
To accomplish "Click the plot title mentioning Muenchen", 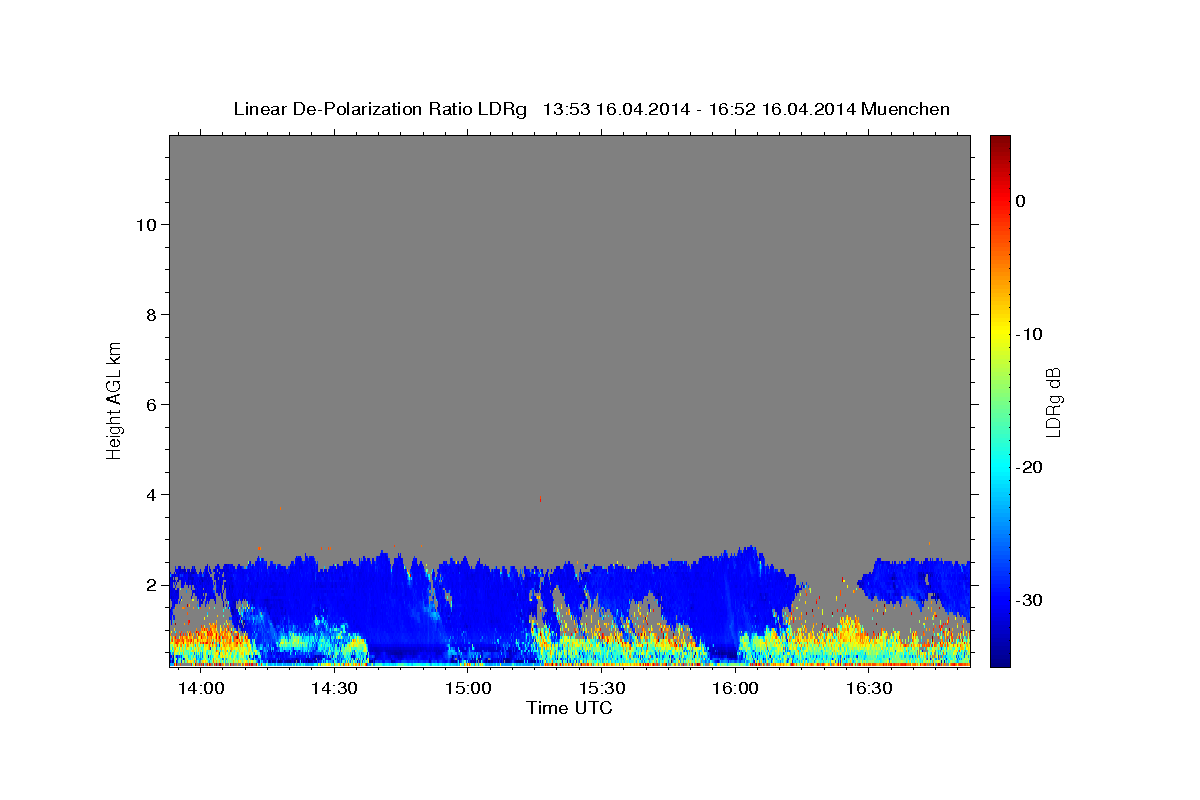I will pyautogui.click(x=591, y=109).
